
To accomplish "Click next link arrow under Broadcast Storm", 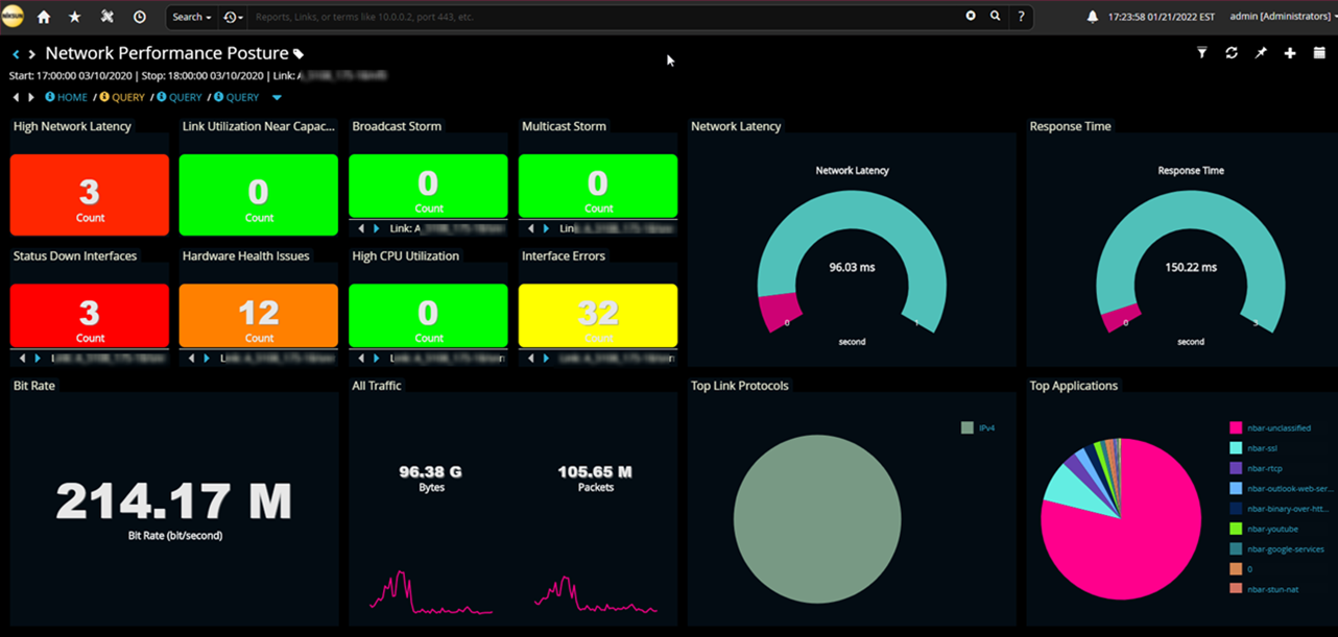I will 377,229.
